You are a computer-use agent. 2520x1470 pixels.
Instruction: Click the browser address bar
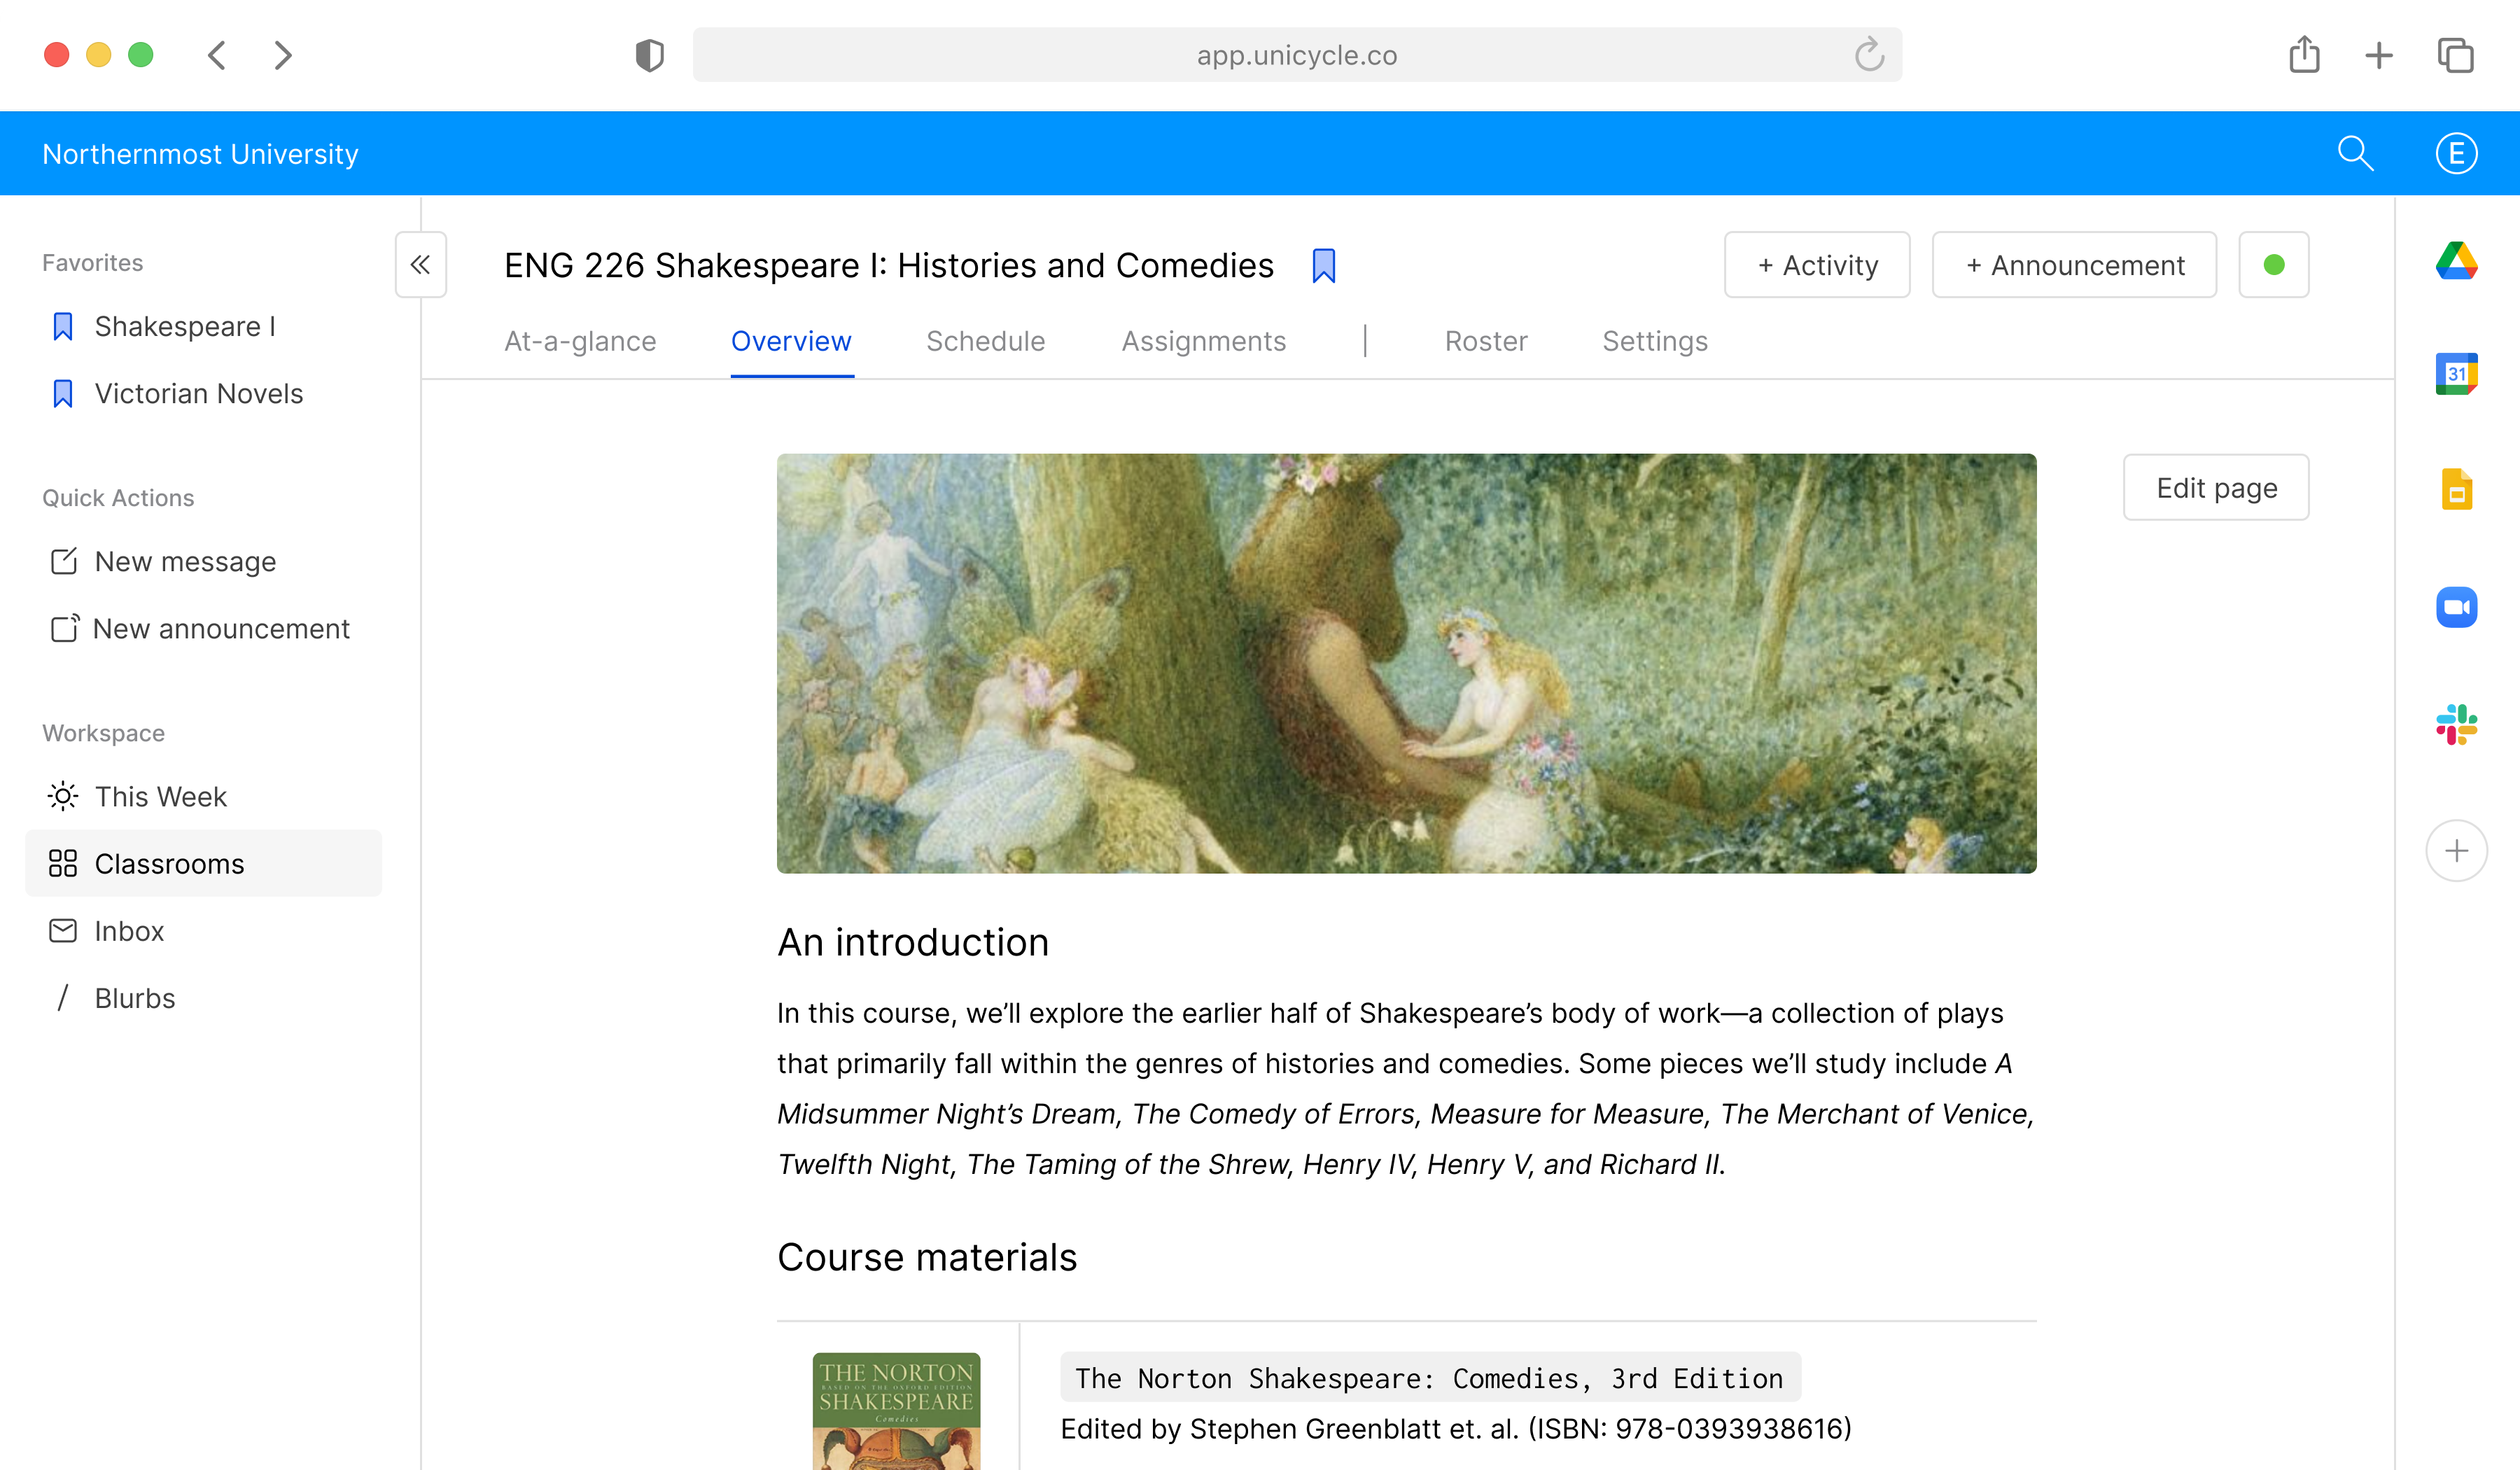(1297, 55)
